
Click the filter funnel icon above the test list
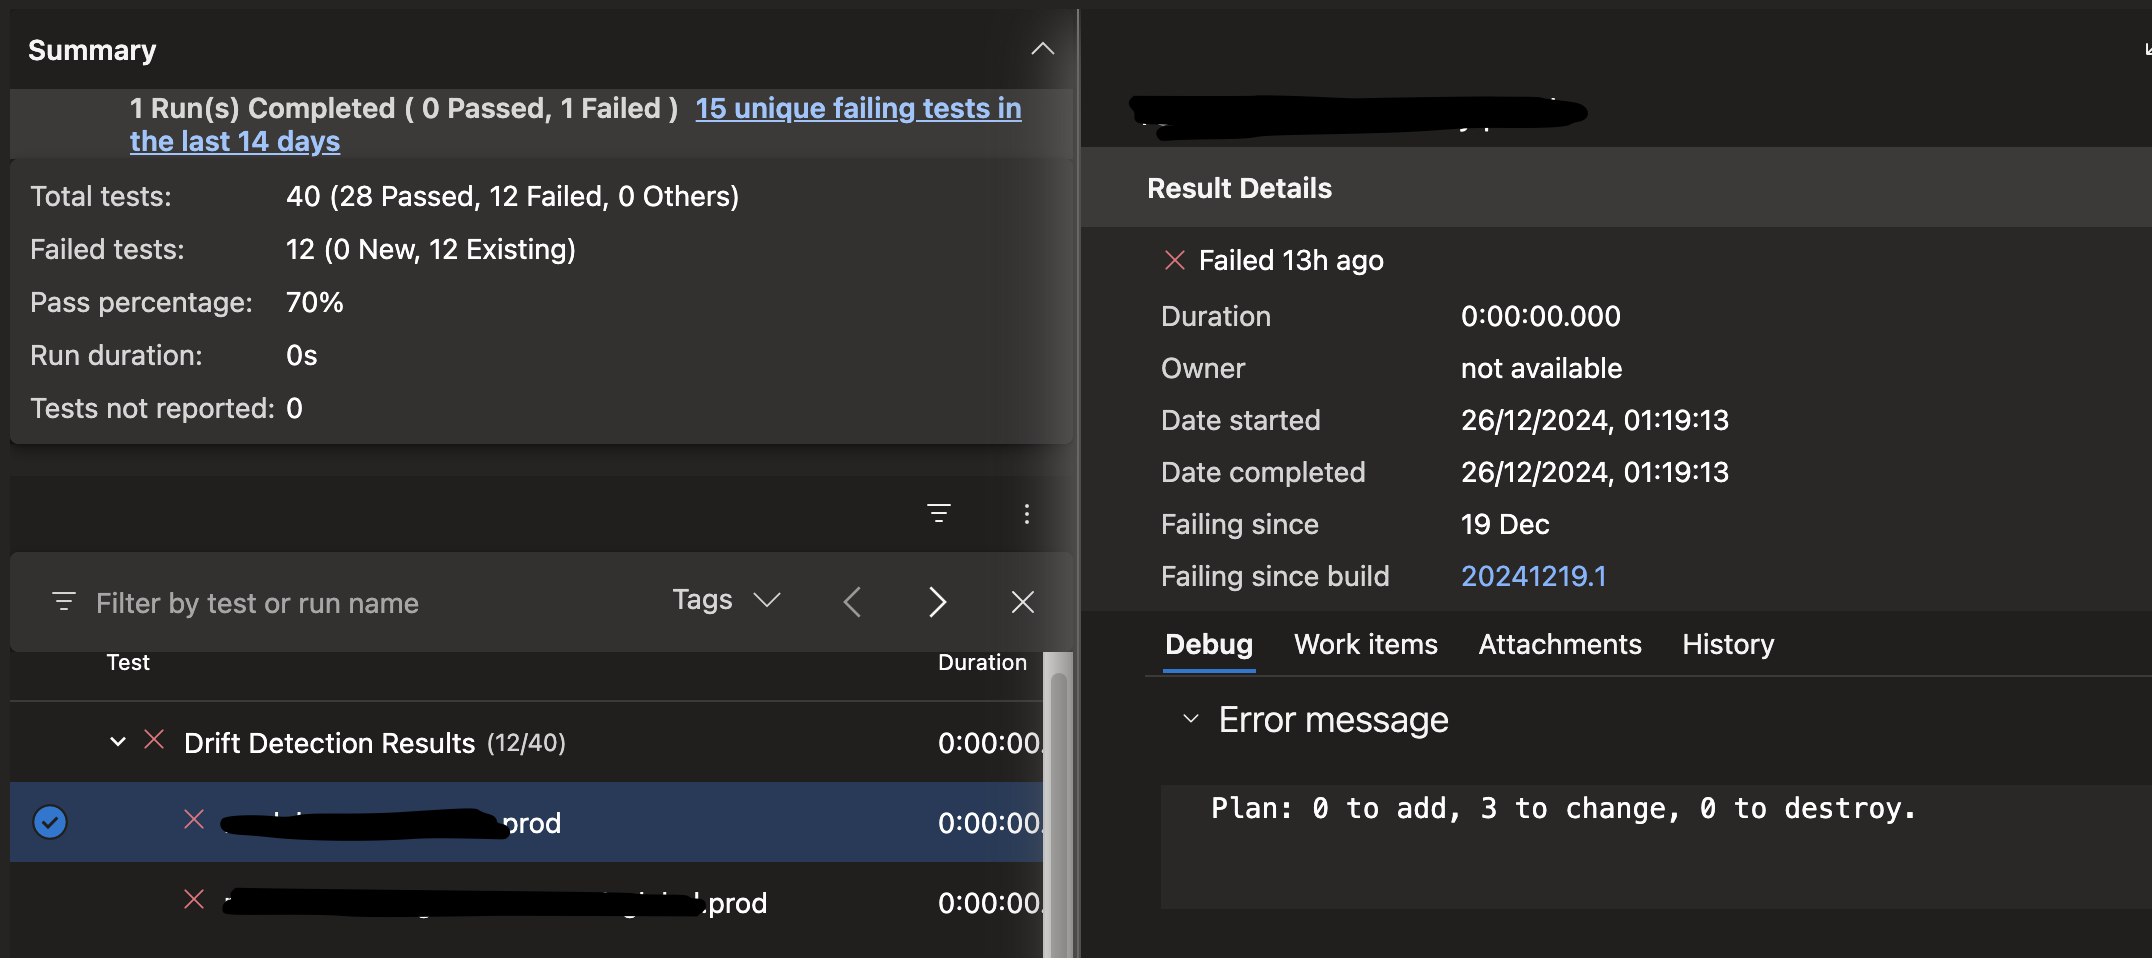pyautogui.click(x=939, y=514)
